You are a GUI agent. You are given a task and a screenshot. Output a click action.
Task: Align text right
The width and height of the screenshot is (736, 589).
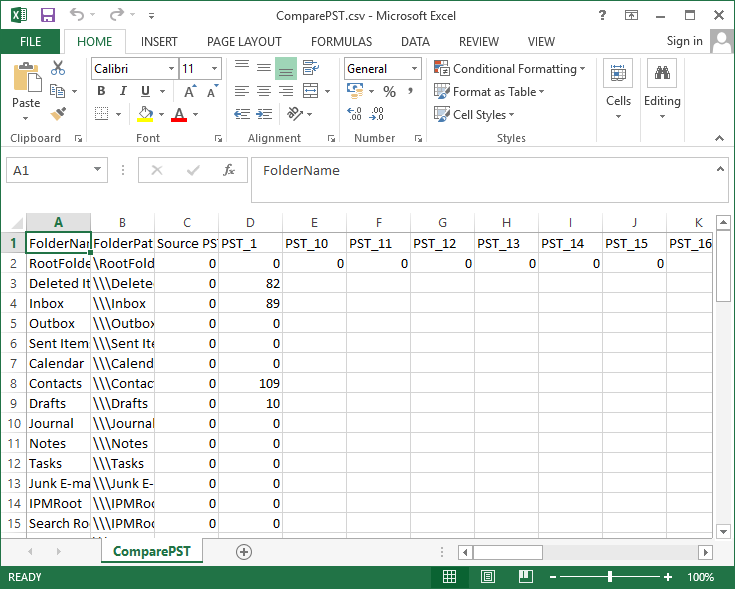point(286,91)
